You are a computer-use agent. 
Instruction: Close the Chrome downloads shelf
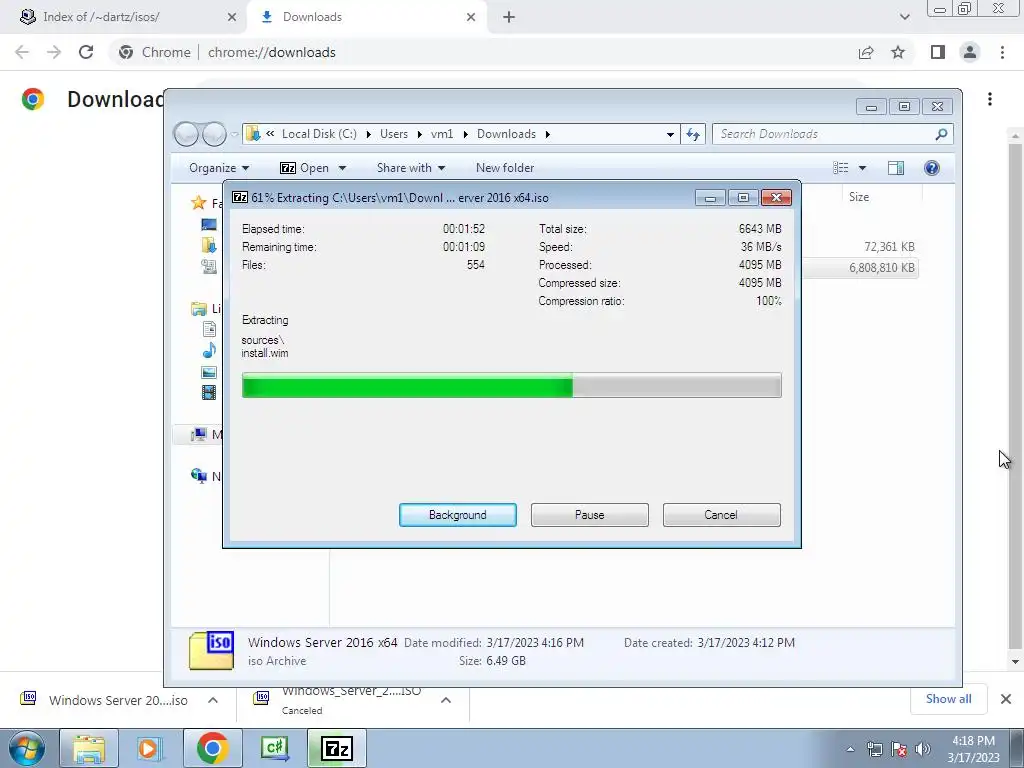click(x=1006, y=699)
